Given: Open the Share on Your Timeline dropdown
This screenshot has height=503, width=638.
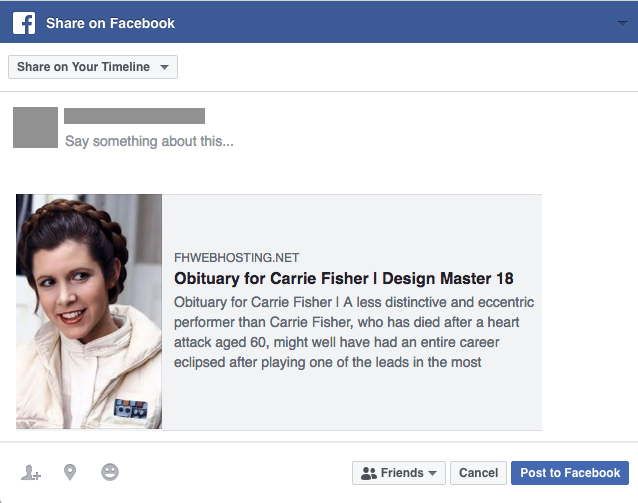Looking at the screenshot, I should pos(92,67).
